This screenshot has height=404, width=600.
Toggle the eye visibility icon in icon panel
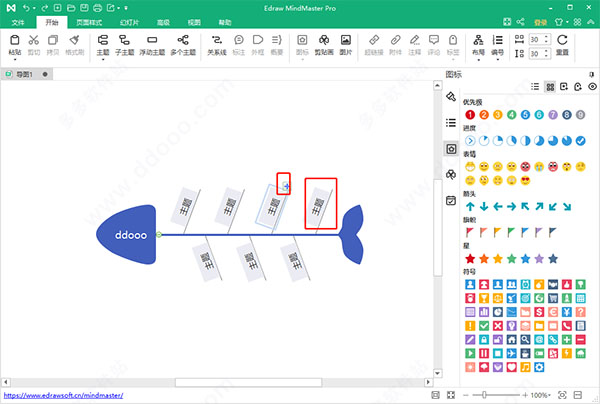pos(592,87)
